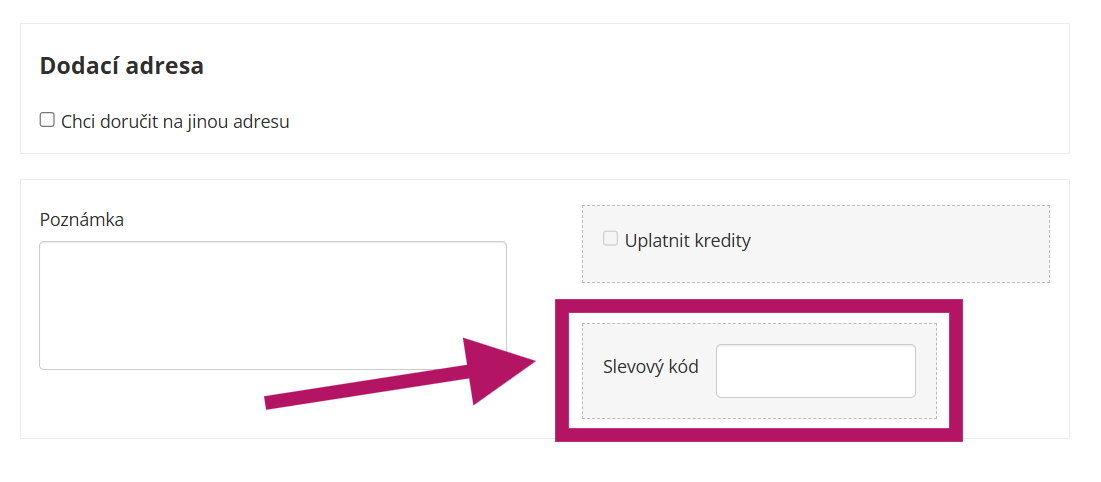Click into the Slevový kód input field
The width and height of the screenshot is (1101, 482).
[815, 371]
